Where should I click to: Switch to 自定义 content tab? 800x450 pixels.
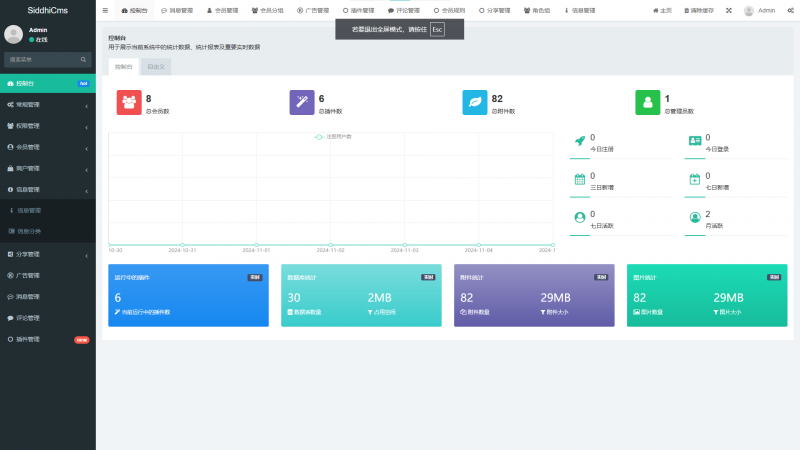[156, 67]
